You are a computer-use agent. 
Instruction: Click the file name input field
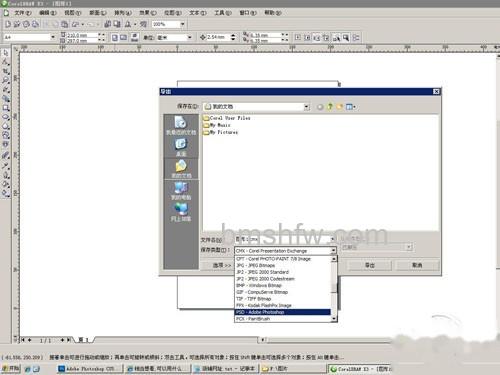(285, 239)
